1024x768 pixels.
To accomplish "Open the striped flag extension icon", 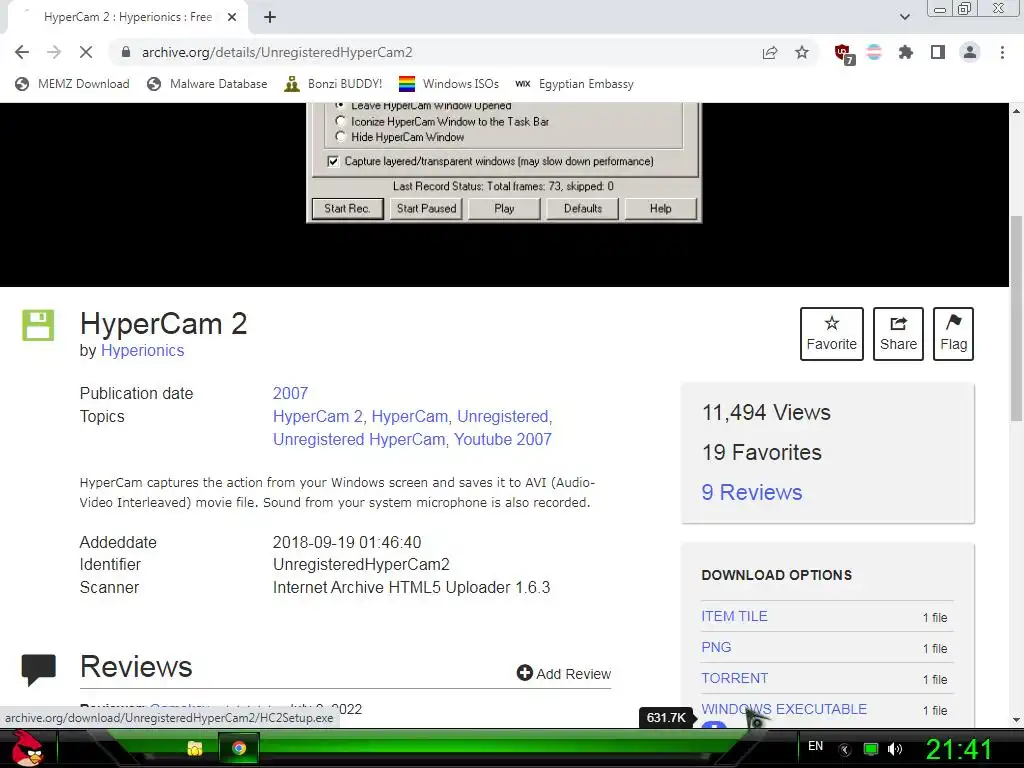I will point(874,52).
